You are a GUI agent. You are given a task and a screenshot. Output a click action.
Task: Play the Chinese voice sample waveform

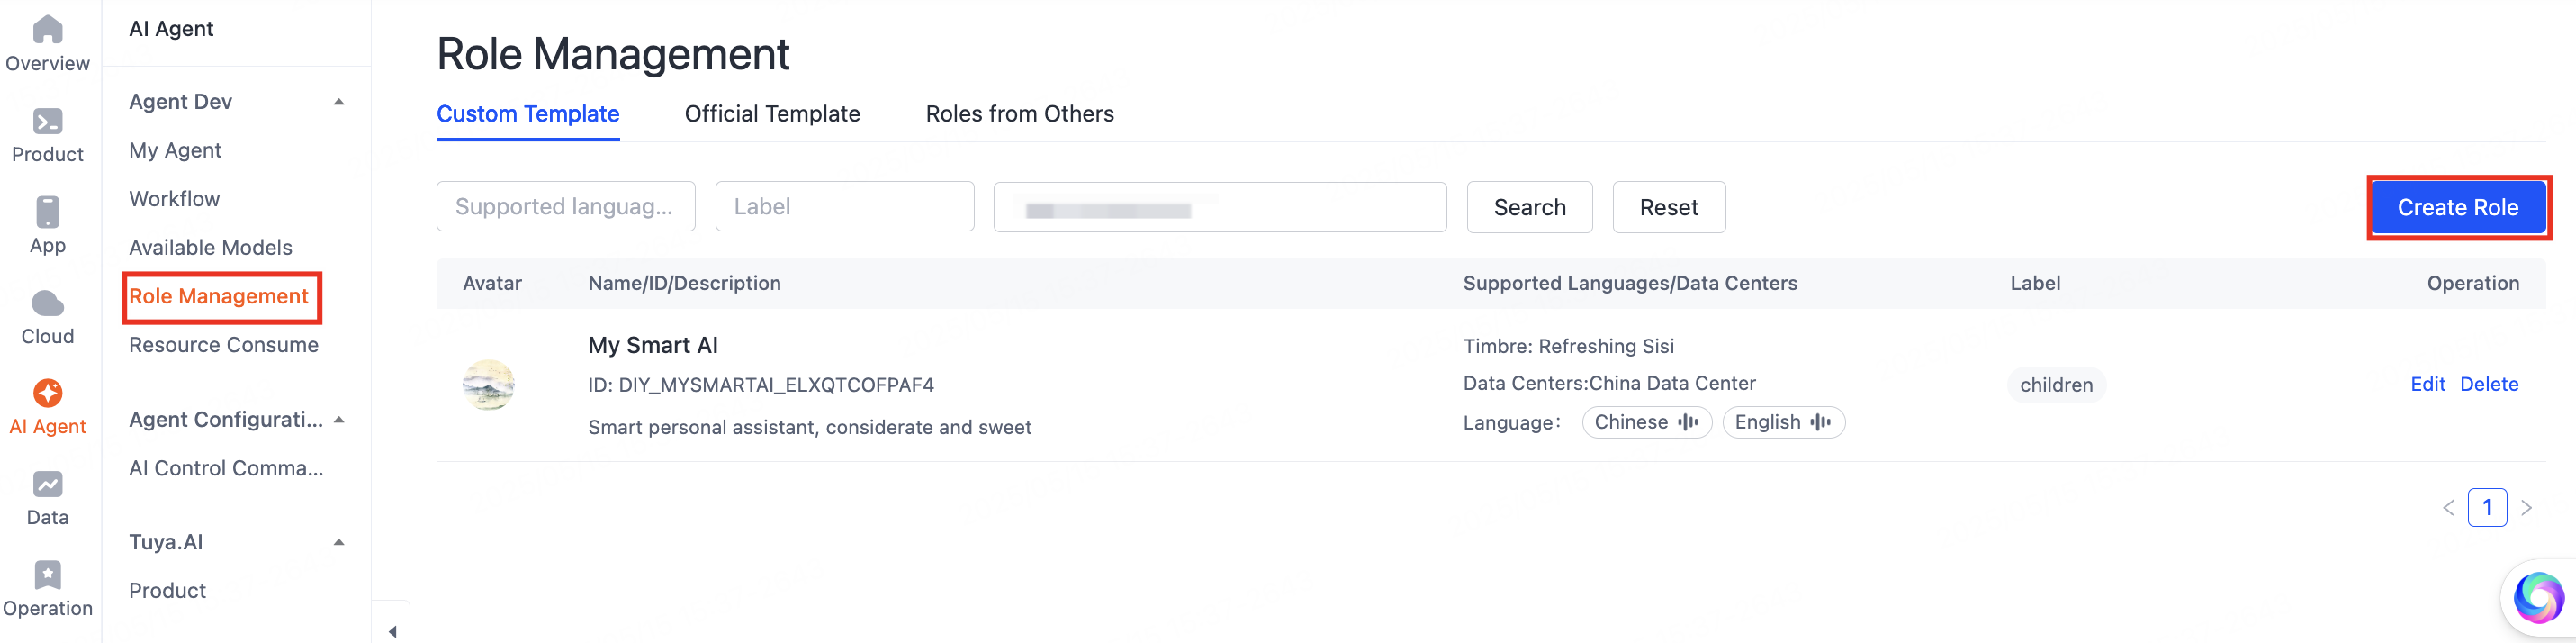[x=1689, y=422]
